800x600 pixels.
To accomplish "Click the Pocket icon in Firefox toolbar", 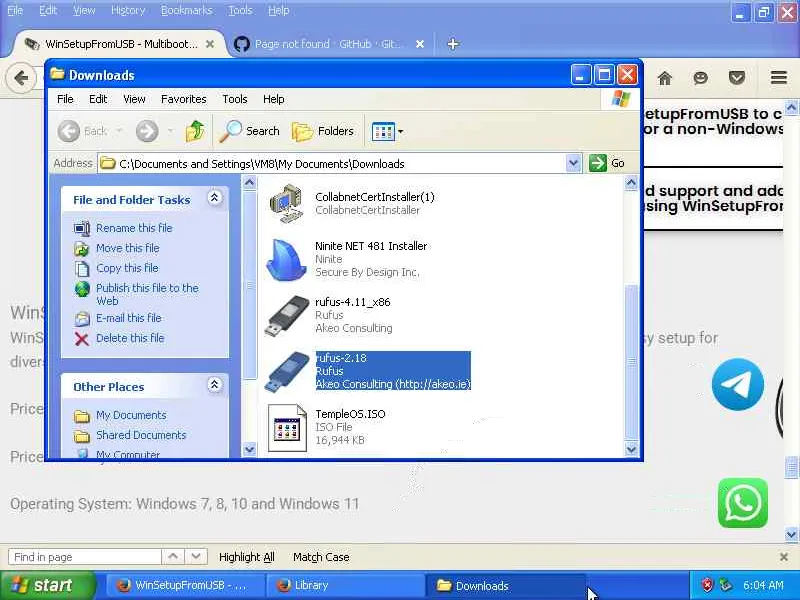I will pos(737,78).
